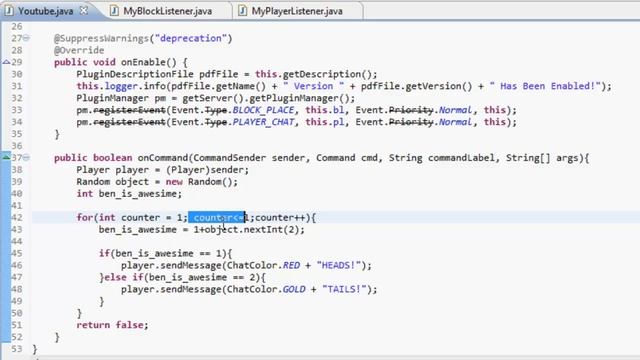
Task: Click "new Random()" on line 39
Action: pos(199,182)
